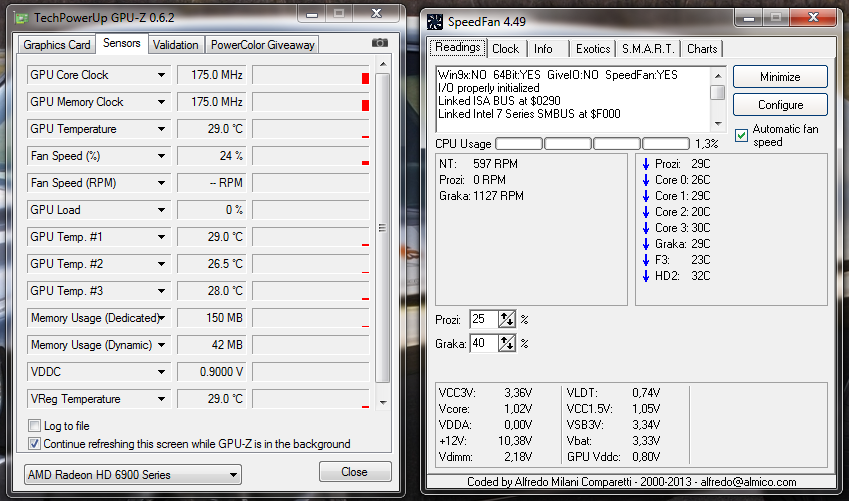Click the GPU-Z title bar app icon
The width and height of the screenshot is (849, 501).
[22, 18]
